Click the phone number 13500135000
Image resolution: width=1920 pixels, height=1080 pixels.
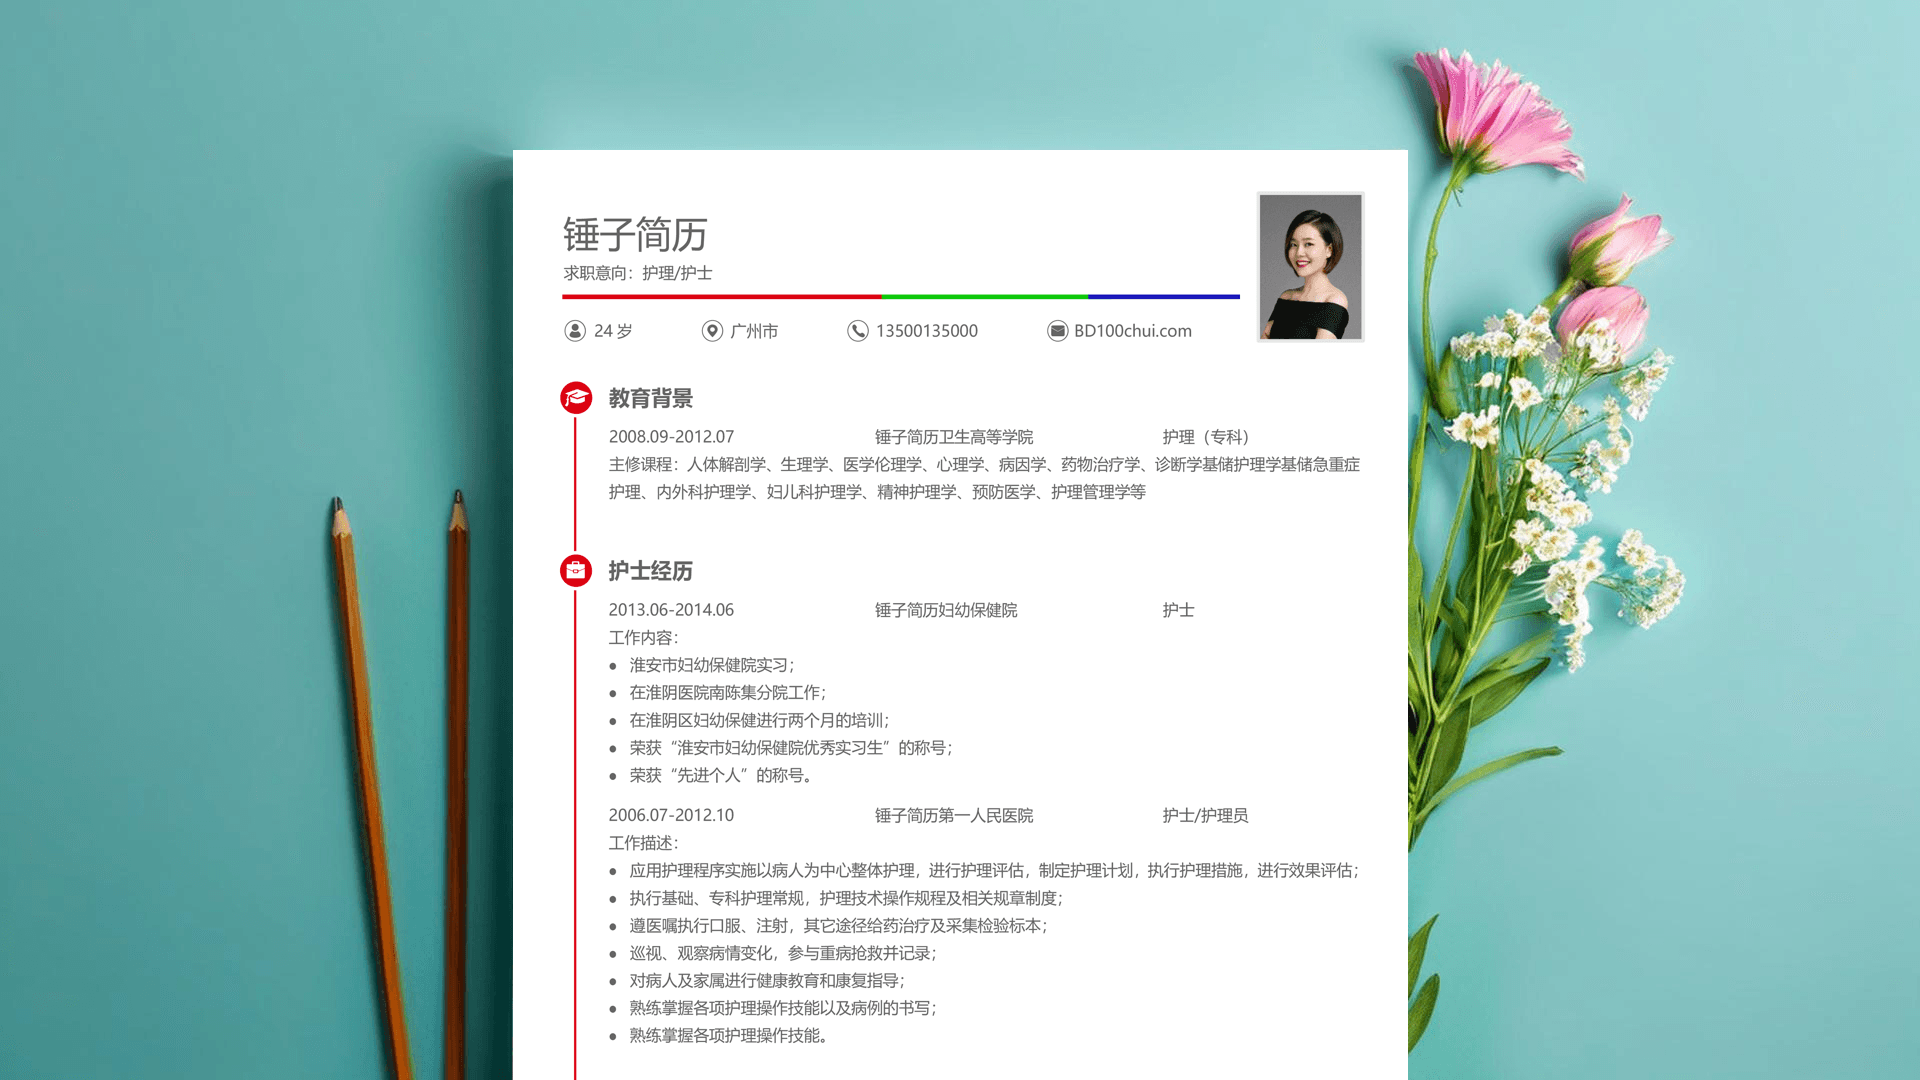pos(926,331)
